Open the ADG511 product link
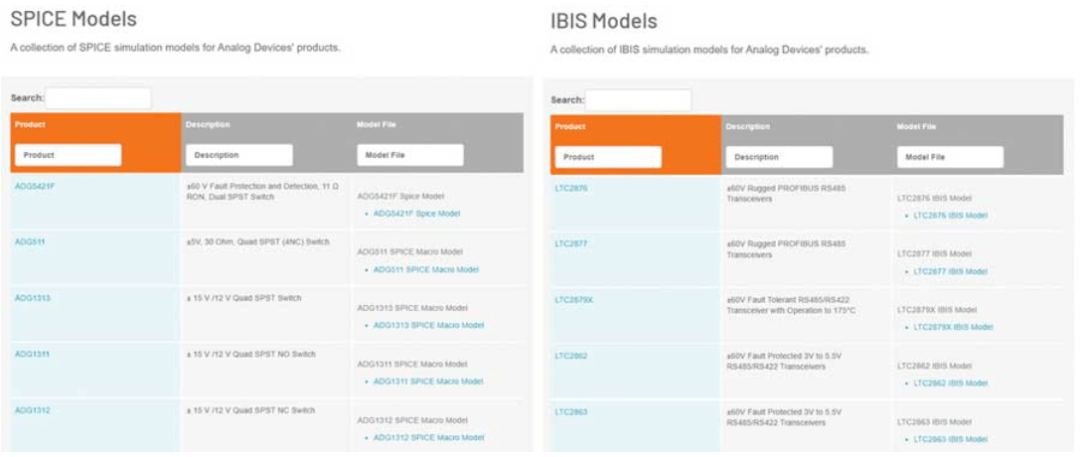The width and height of the screenshot is (1080, 457). click(30, 242)
